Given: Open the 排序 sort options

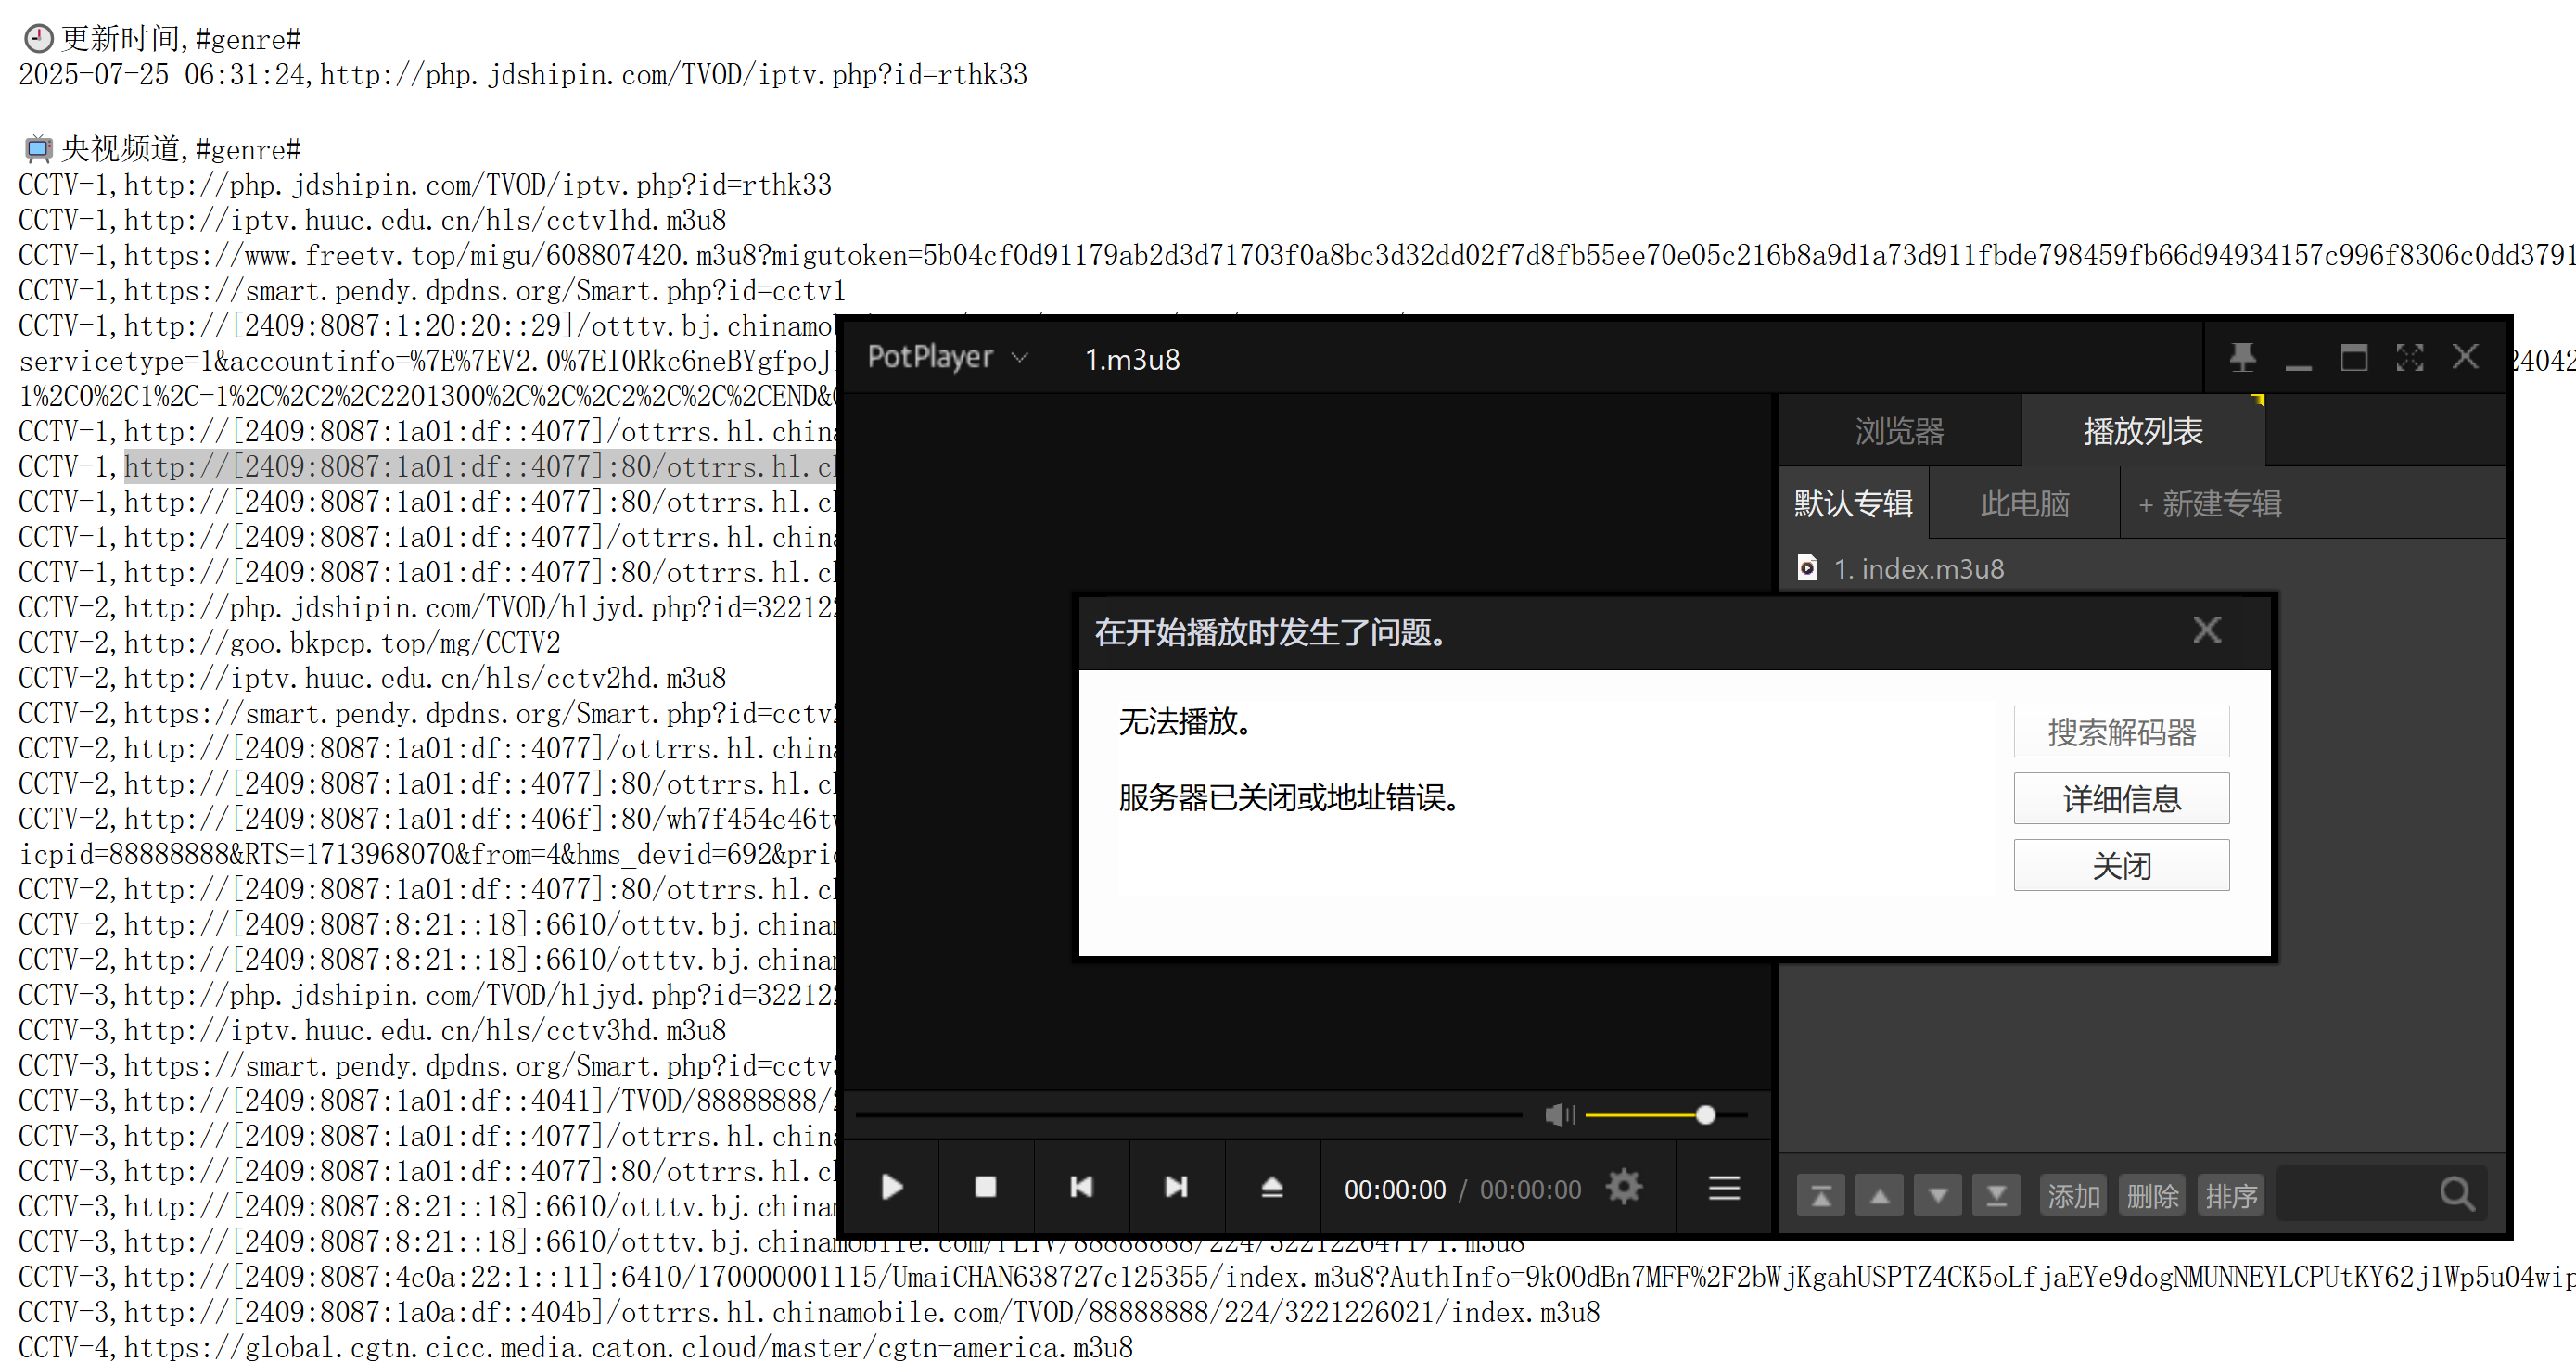Looking at the screenshot, I should click(x=2231, y=1194).
